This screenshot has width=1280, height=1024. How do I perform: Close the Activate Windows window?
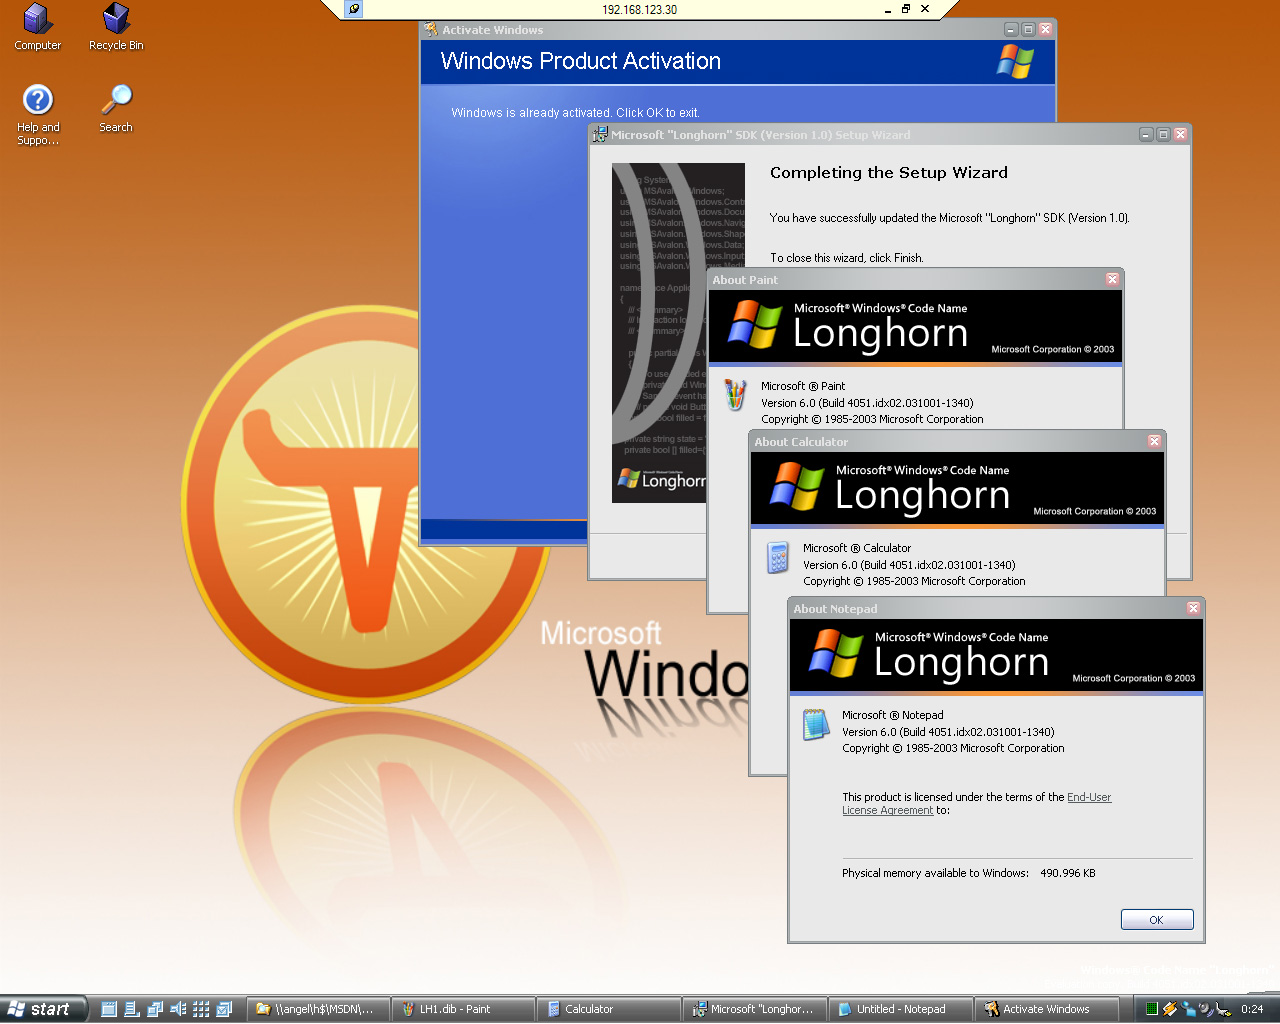coord(1045,30)
